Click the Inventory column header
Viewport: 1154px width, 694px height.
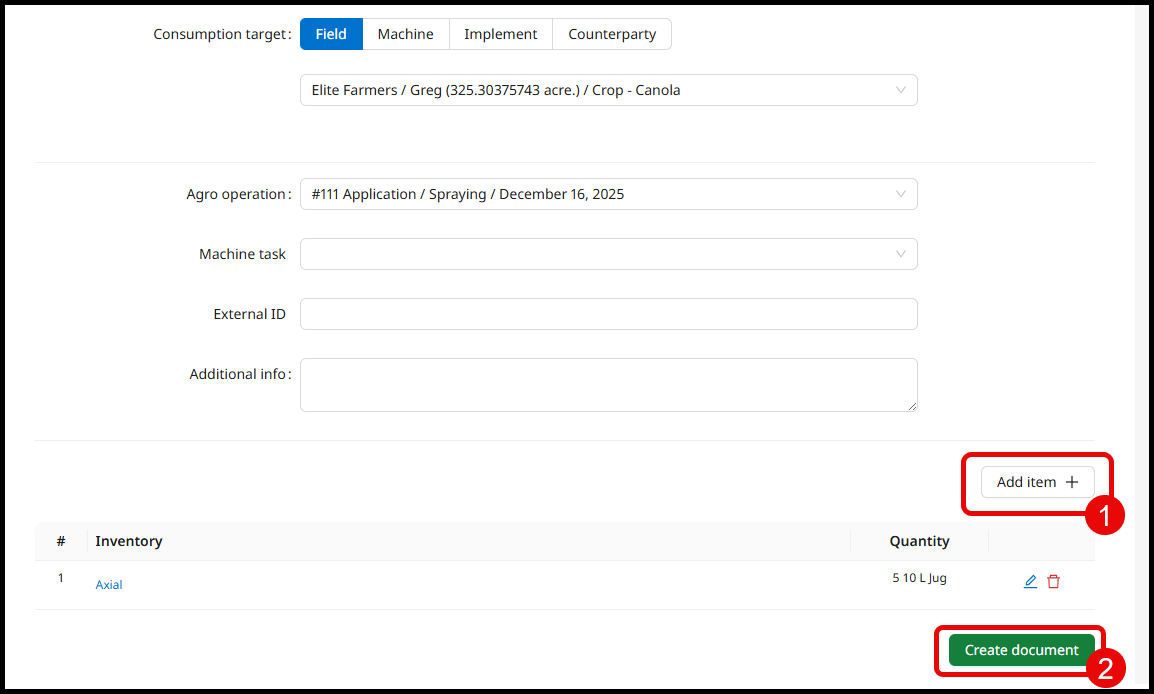pos(129,541)
